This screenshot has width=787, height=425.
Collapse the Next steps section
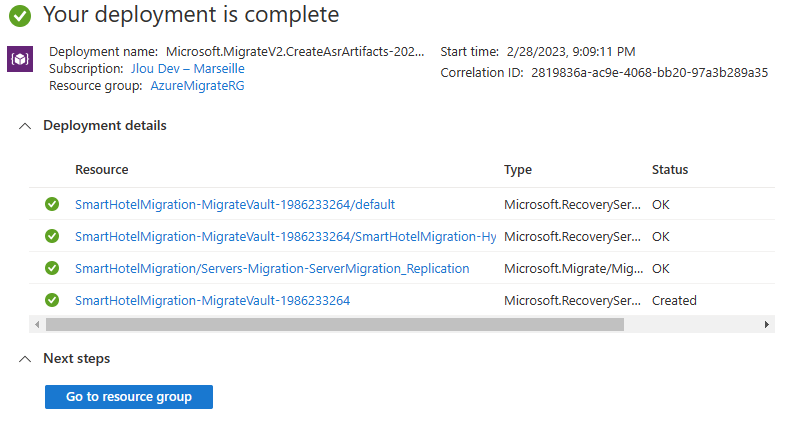(25, 359)
